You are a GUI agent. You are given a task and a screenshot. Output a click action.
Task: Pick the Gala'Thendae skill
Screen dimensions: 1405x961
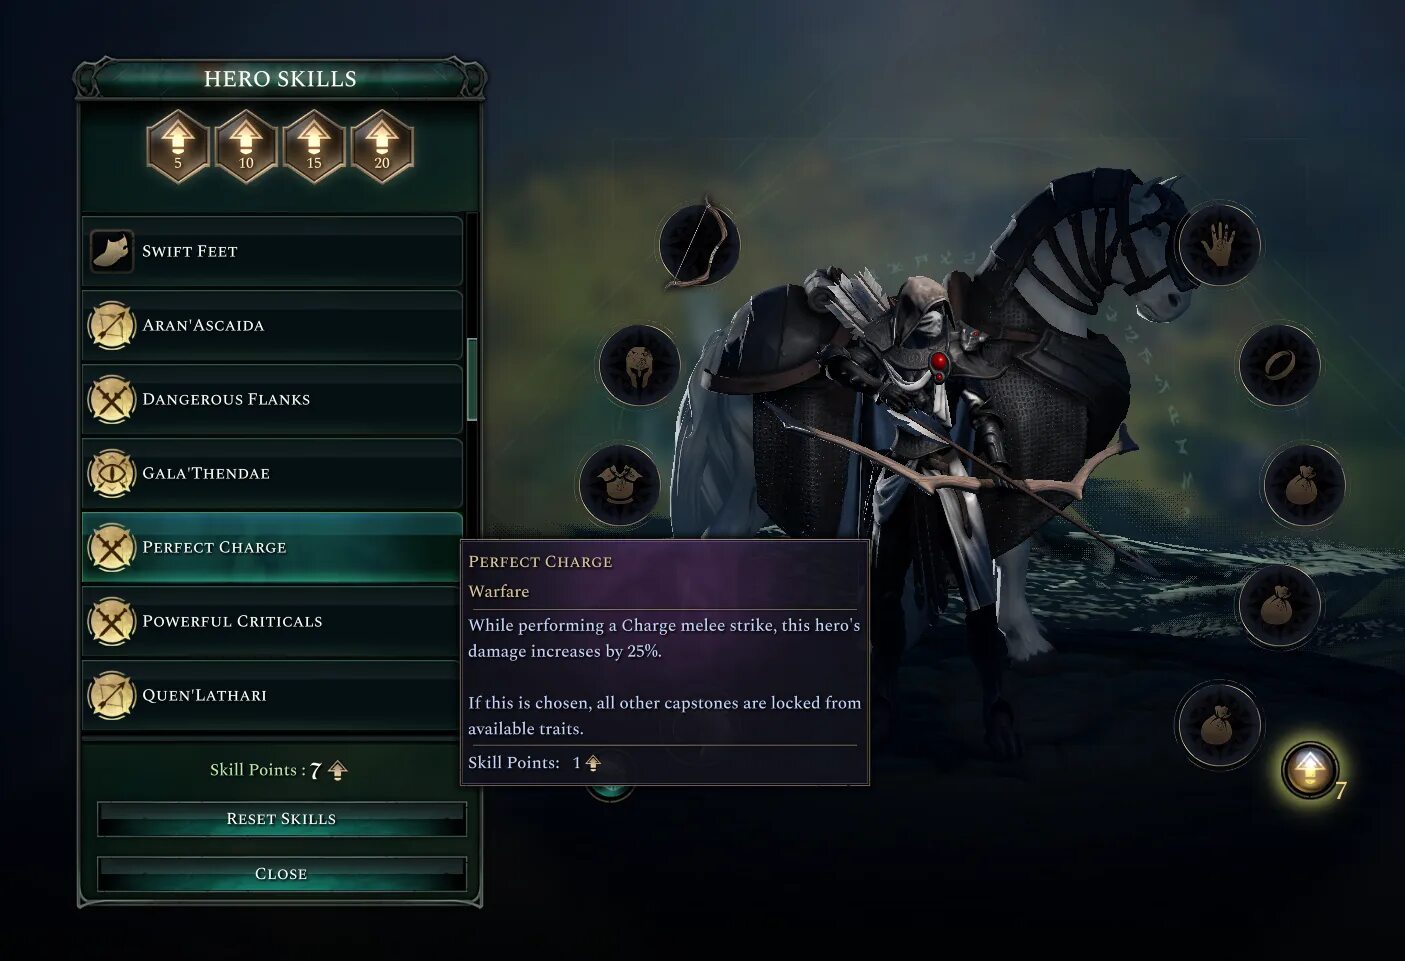click(x=272, y=473)
